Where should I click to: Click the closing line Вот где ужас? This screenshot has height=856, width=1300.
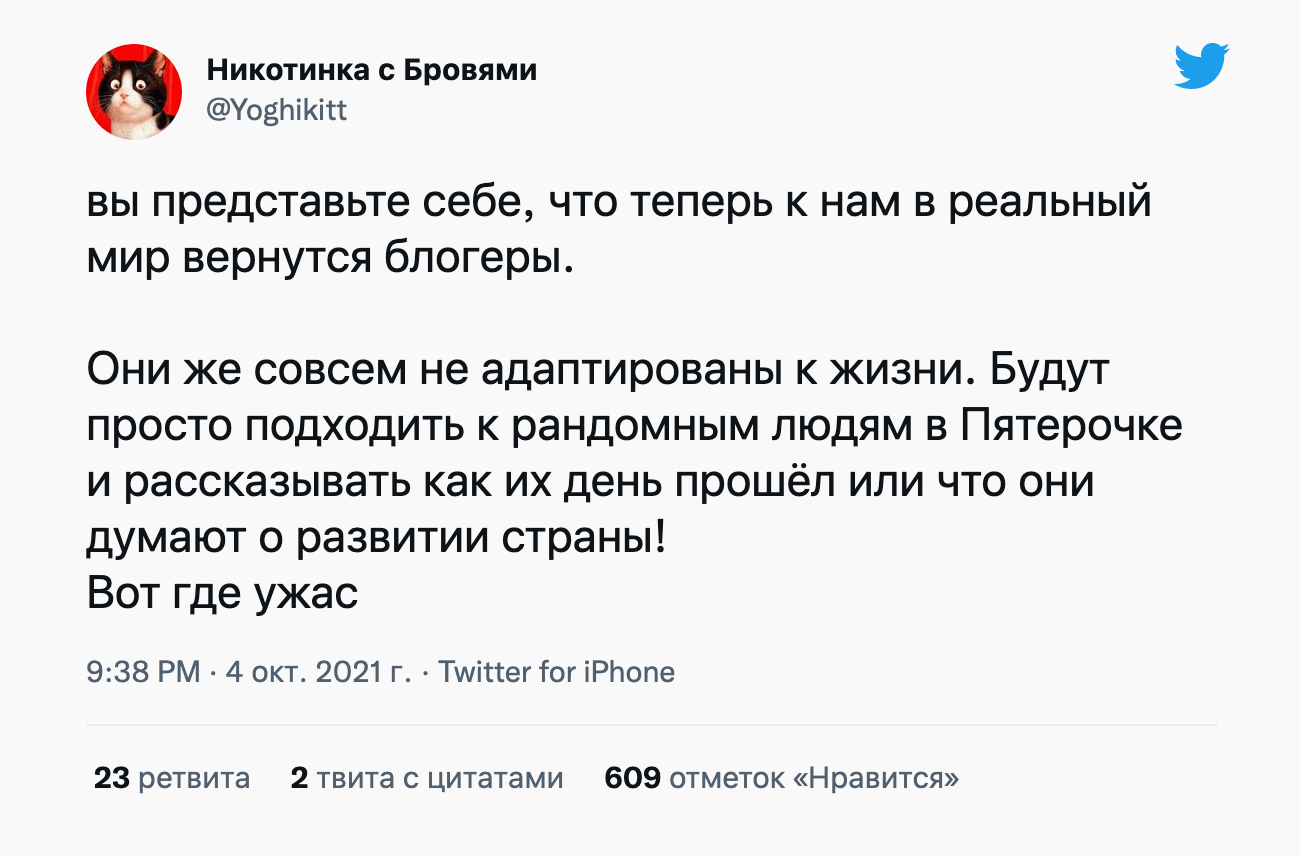coord(222,594)
